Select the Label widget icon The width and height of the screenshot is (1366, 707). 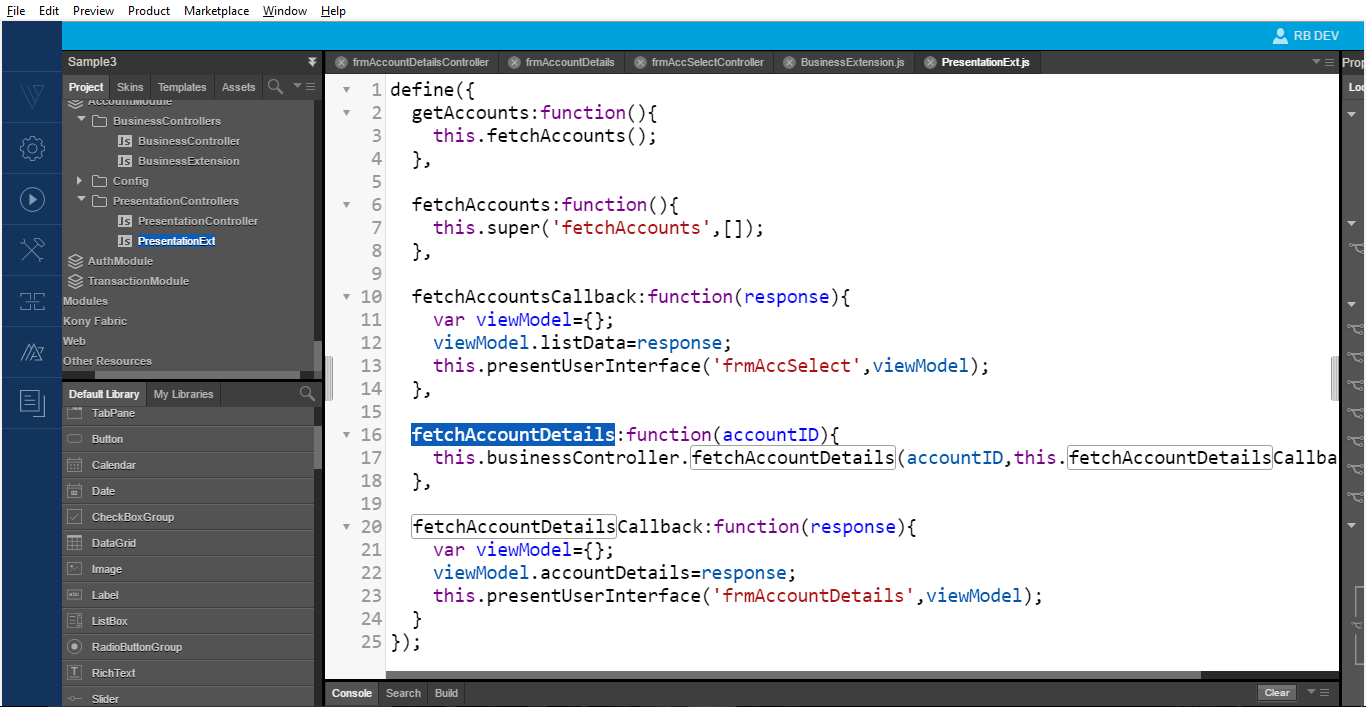[74, 595]
